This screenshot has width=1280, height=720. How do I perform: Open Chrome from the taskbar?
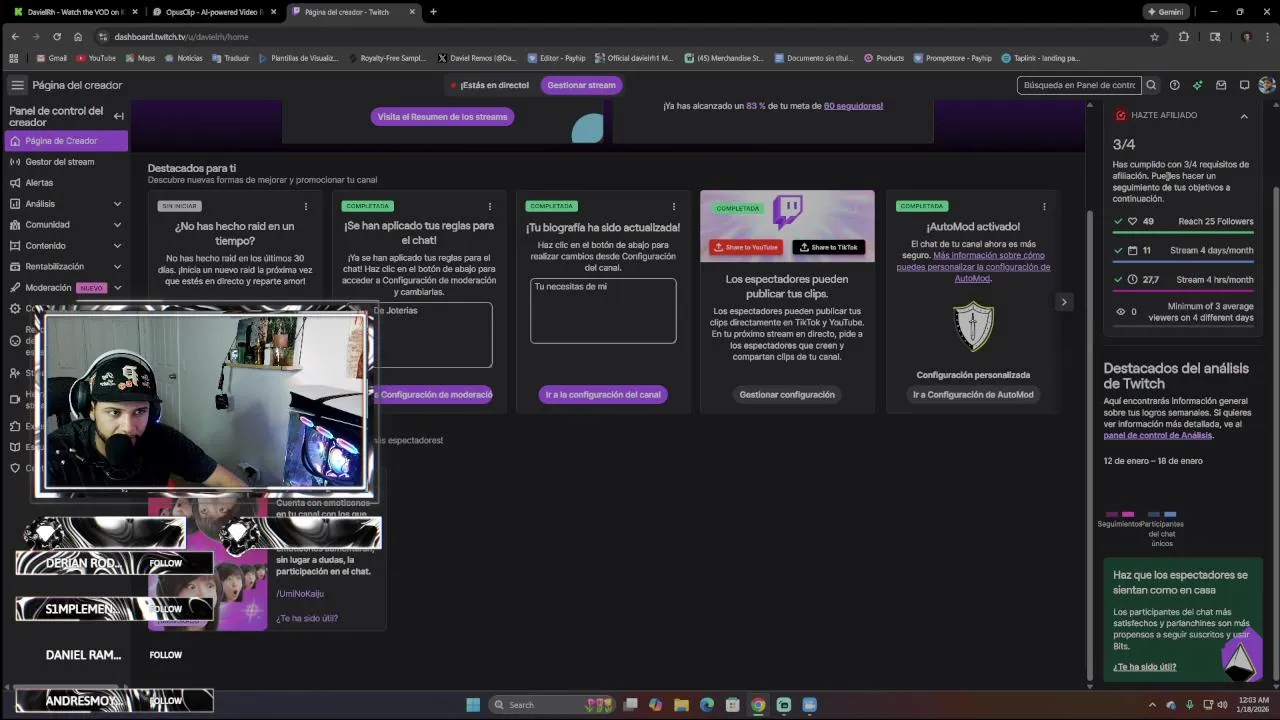pos(758,705)
